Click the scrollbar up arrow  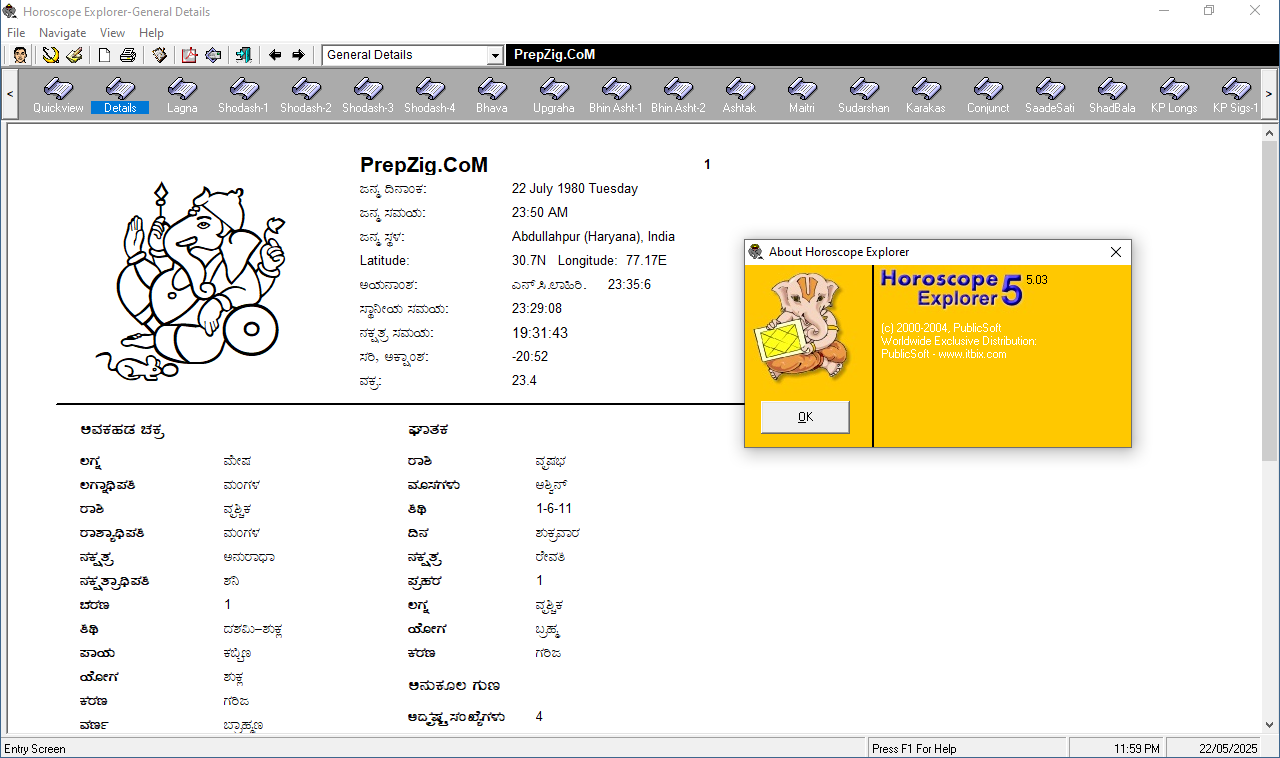point(1270,131)
